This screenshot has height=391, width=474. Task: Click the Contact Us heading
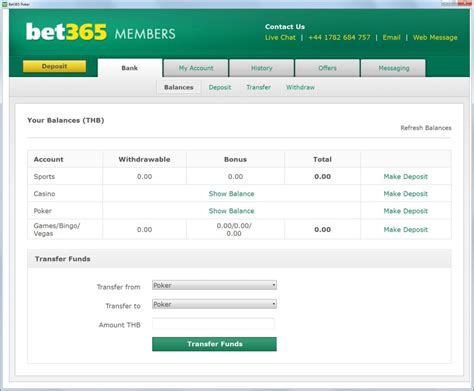[x=285, y=27]
